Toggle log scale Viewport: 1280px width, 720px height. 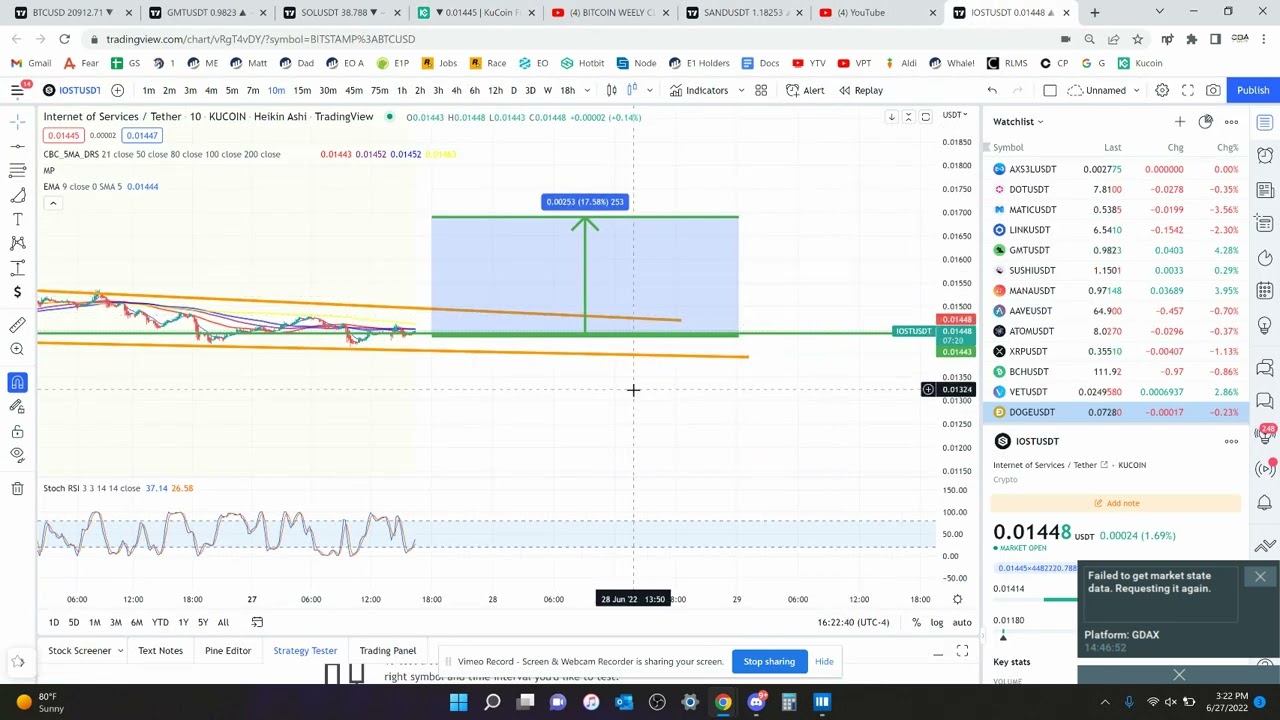pyautogui.click(x=936, y=622)
